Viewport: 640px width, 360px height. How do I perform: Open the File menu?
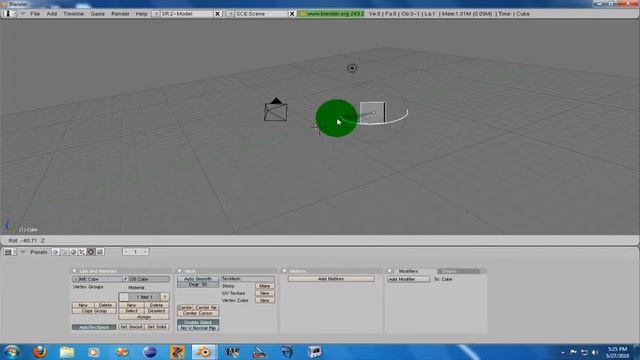coord(35,13)
